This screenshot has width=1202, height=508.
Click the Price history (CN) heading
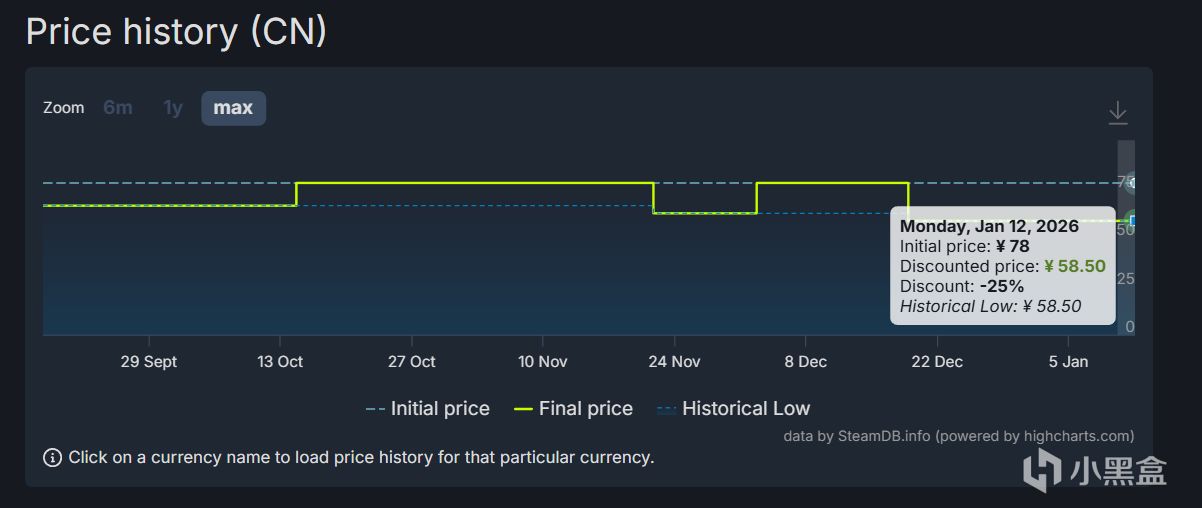click(176, 32)
